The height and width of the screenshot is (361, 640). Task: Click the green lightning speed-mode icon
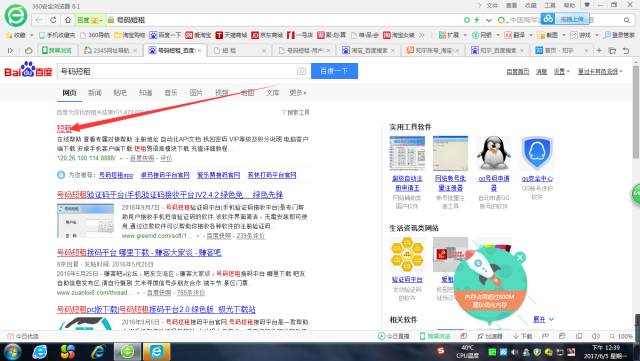tap(476, 20)
